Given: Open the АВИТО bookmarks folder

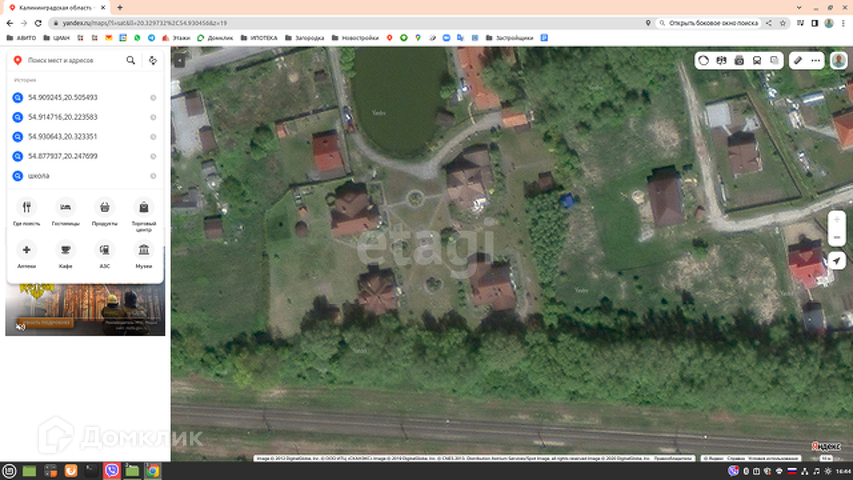Looking at the screenshot, I should (21, 38).
